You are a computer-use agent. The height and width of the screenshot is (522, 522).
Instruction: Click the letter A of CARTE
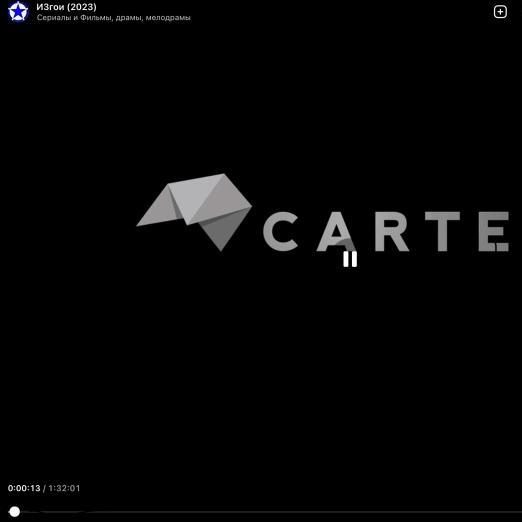(336, 231)
